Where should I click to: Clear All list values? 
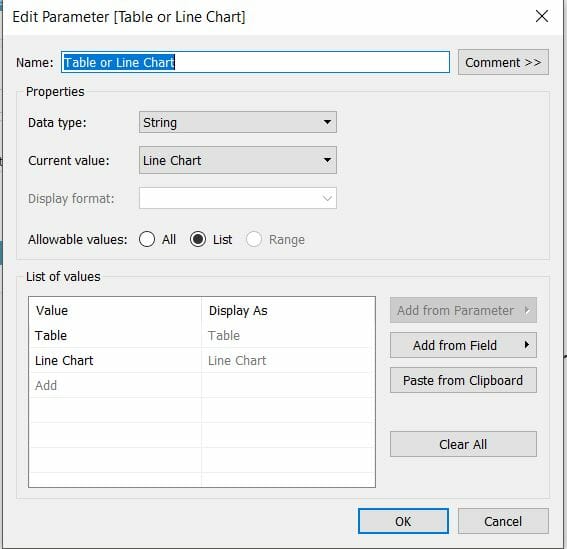tap(463, 444)
